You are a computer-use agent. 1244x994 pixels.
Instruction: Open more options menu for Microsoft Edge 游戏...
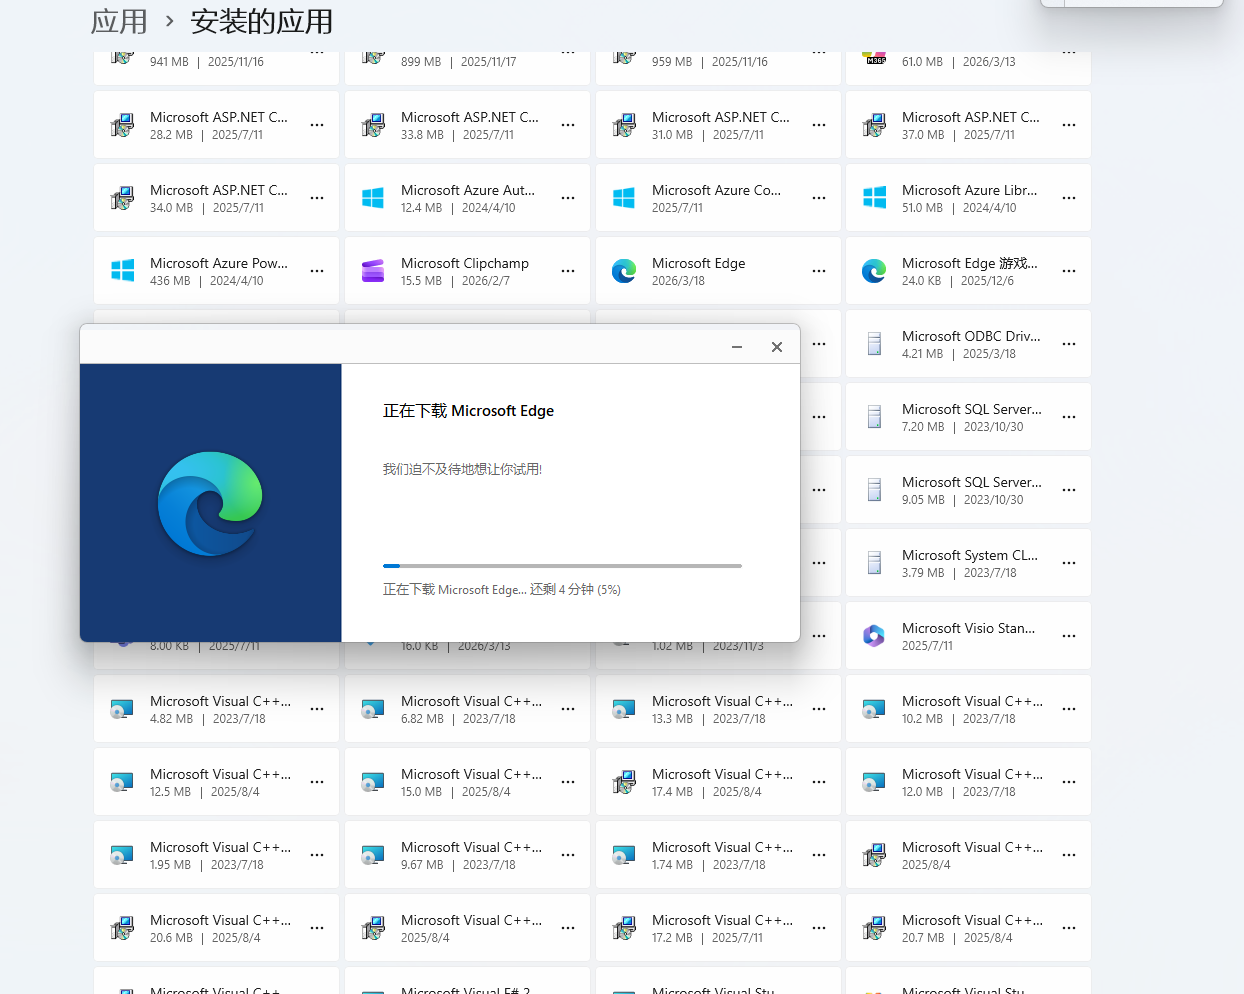tap(1069, 271)
